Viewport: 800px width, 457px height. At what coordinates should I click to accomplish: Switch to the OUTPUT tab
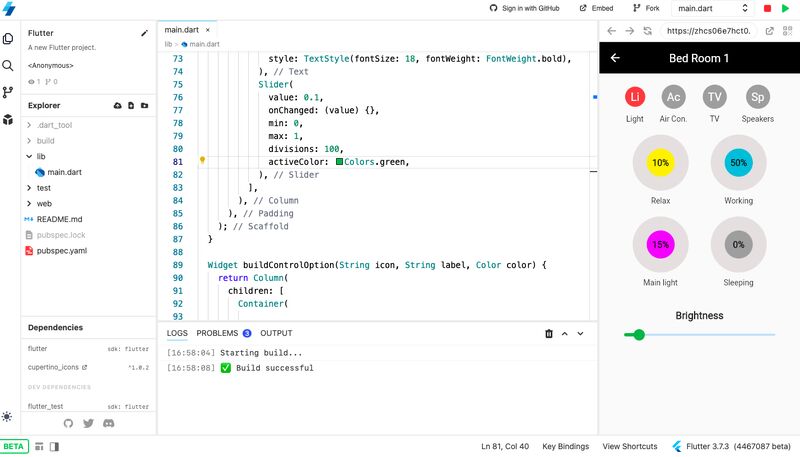(x=276, y=333)
